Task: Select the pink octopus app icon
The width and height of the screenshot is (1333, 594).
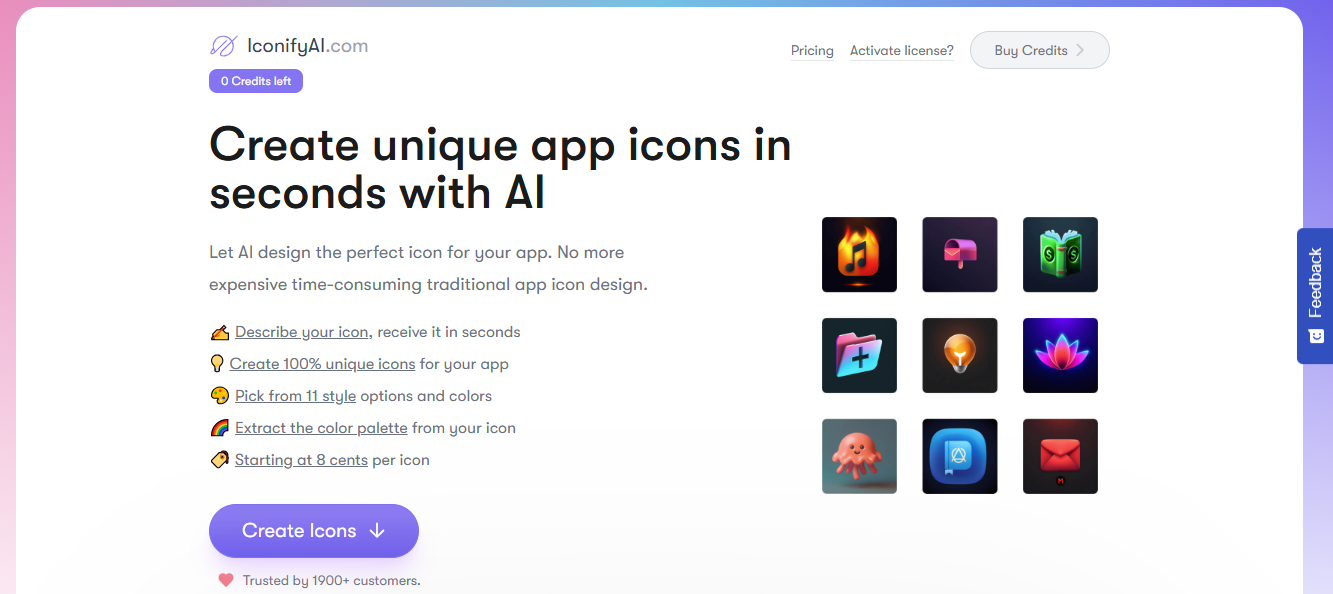Action: 859,456
